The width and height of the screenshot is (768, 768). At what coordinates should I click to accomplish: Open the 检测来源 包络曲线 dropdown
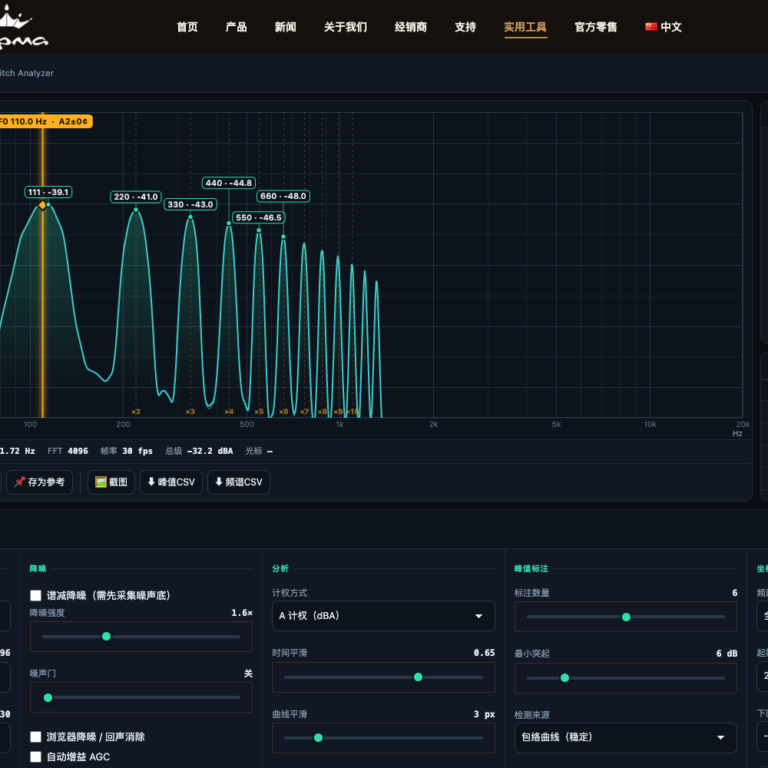625,737
